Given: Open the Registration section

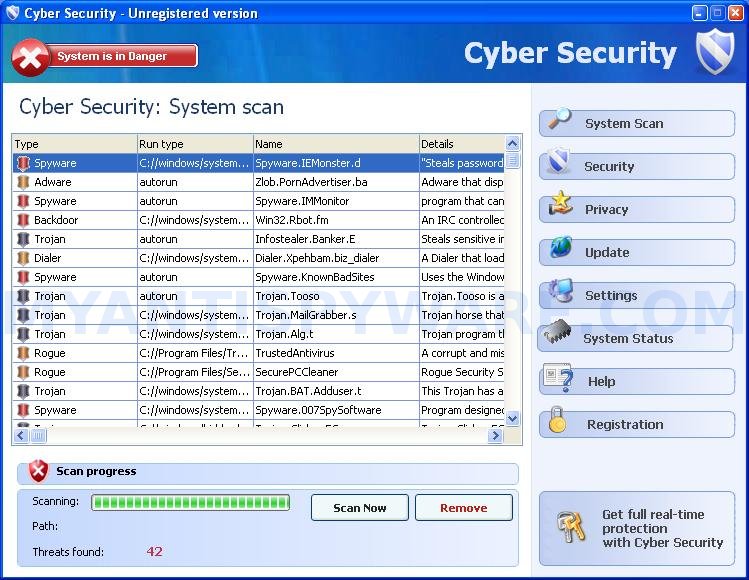Looking at the screenshot, I should [x=637, y=424].
